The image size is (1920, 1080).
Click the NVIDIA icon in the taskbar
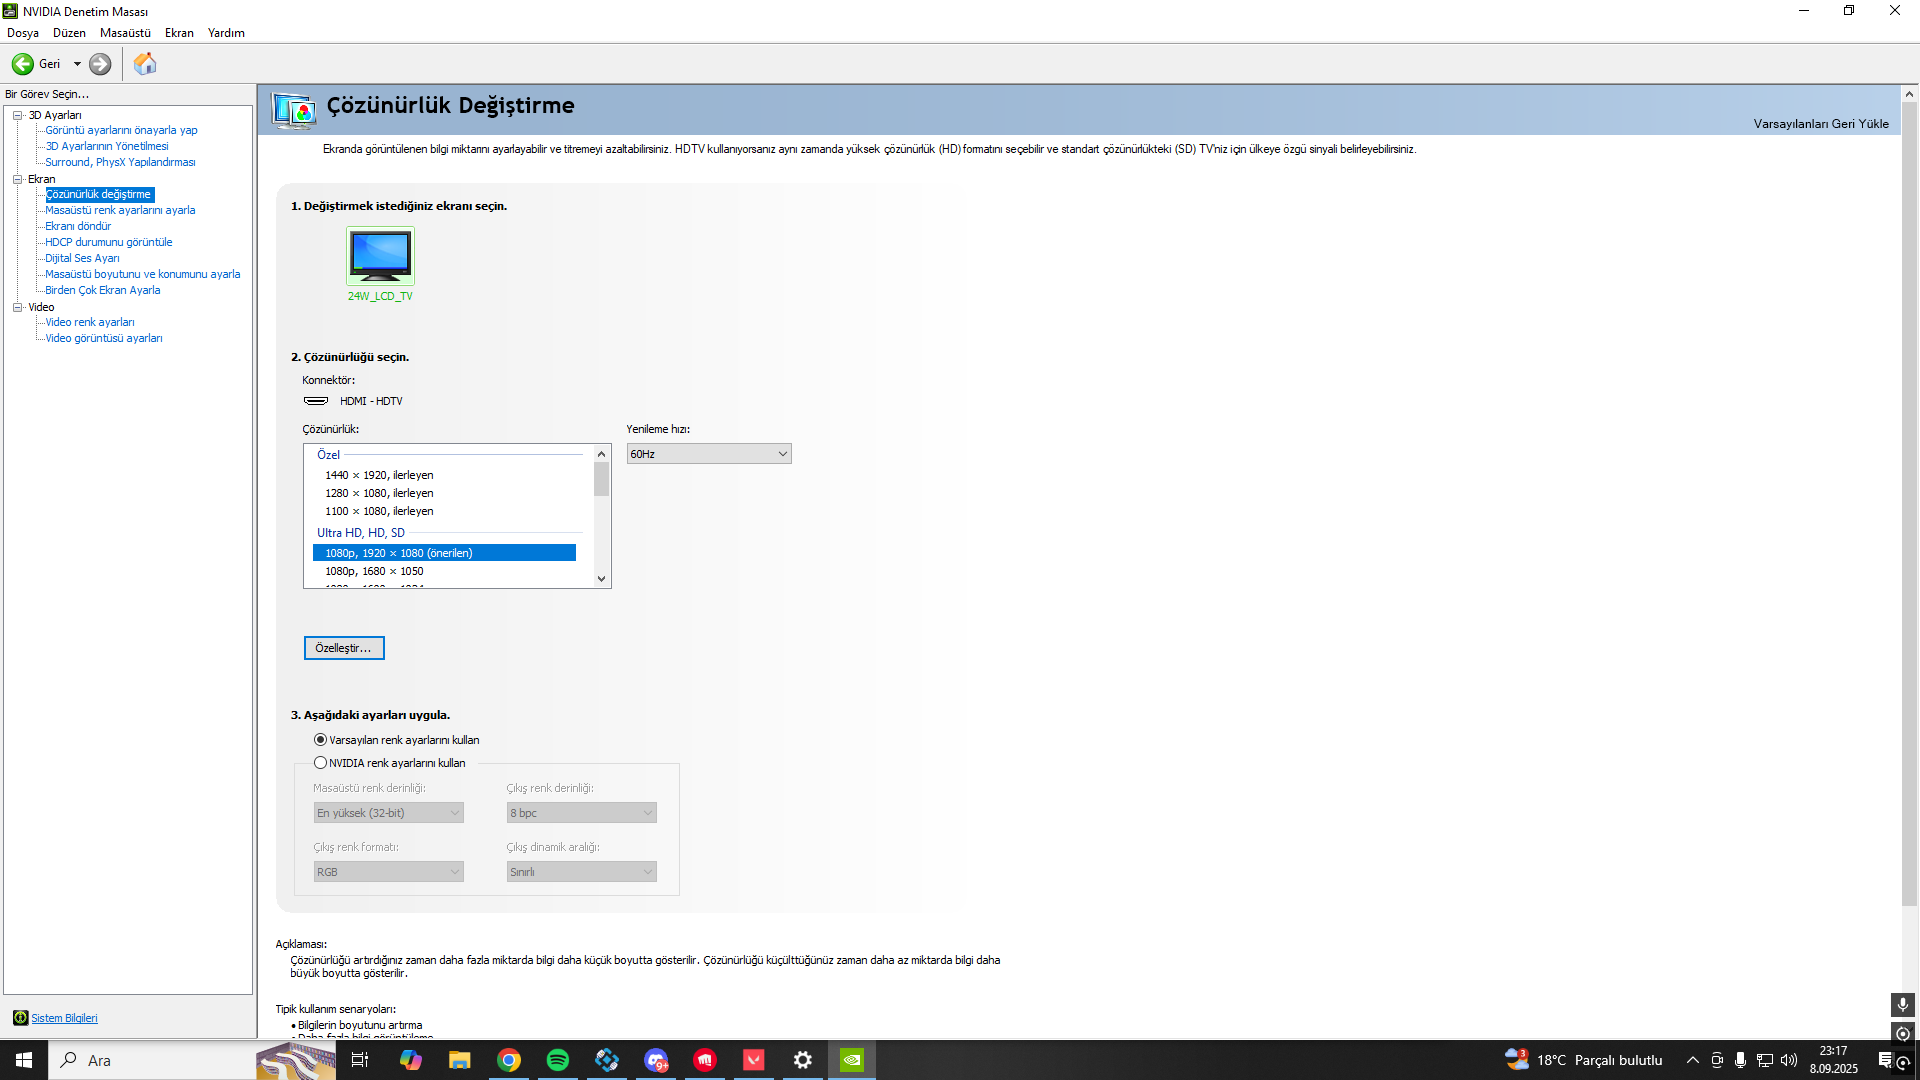[851, 1060]
